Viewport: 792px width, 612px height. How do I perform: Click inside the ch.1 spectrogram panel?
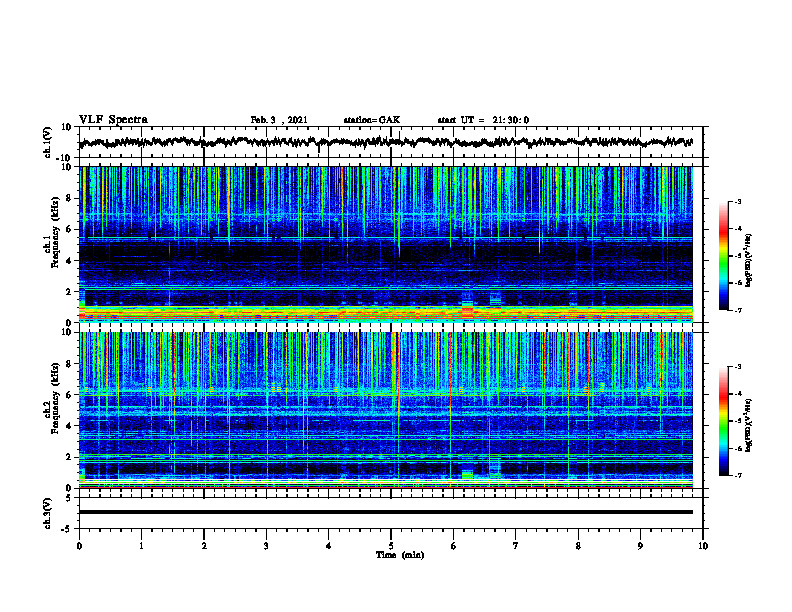pos(385,244)
